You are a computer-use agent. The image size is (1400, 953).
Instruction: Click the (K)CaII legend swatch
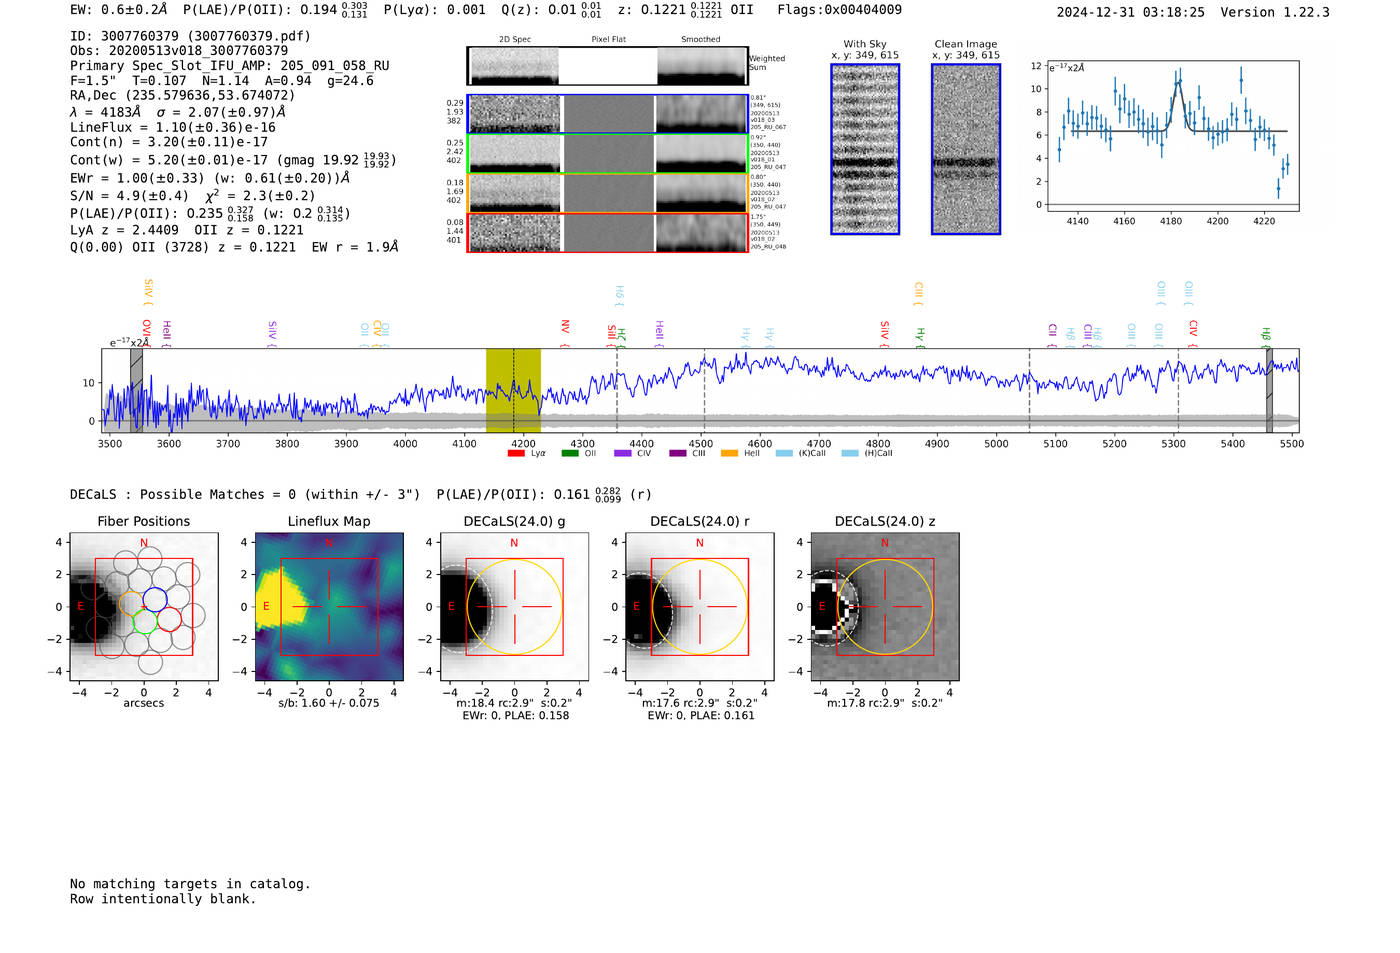tap(784, 453)
